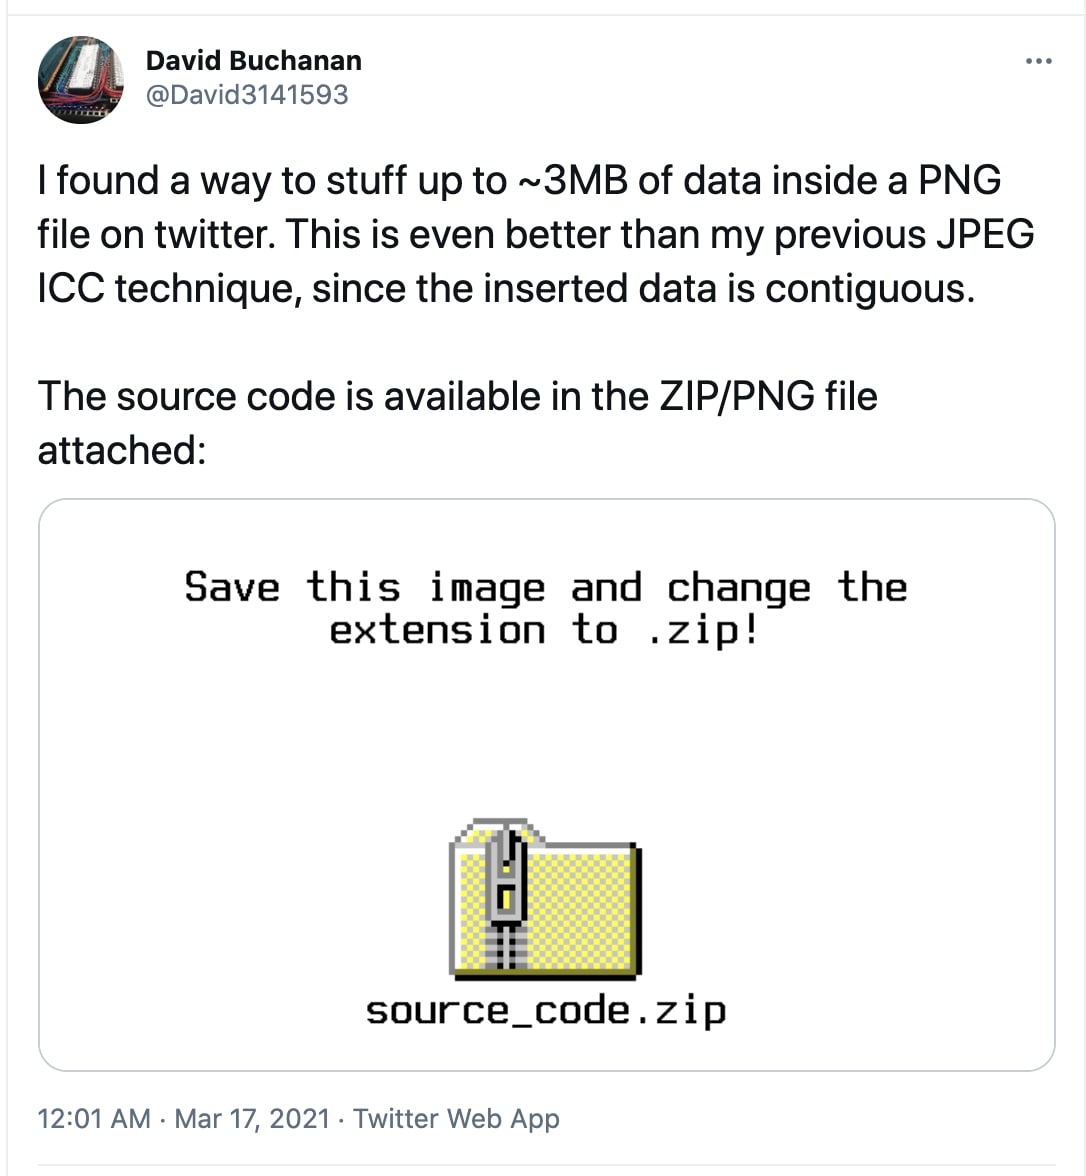Click the @David3141593 handle
This screenshot has height=1176, width=1086.
[x=249, y=95]
